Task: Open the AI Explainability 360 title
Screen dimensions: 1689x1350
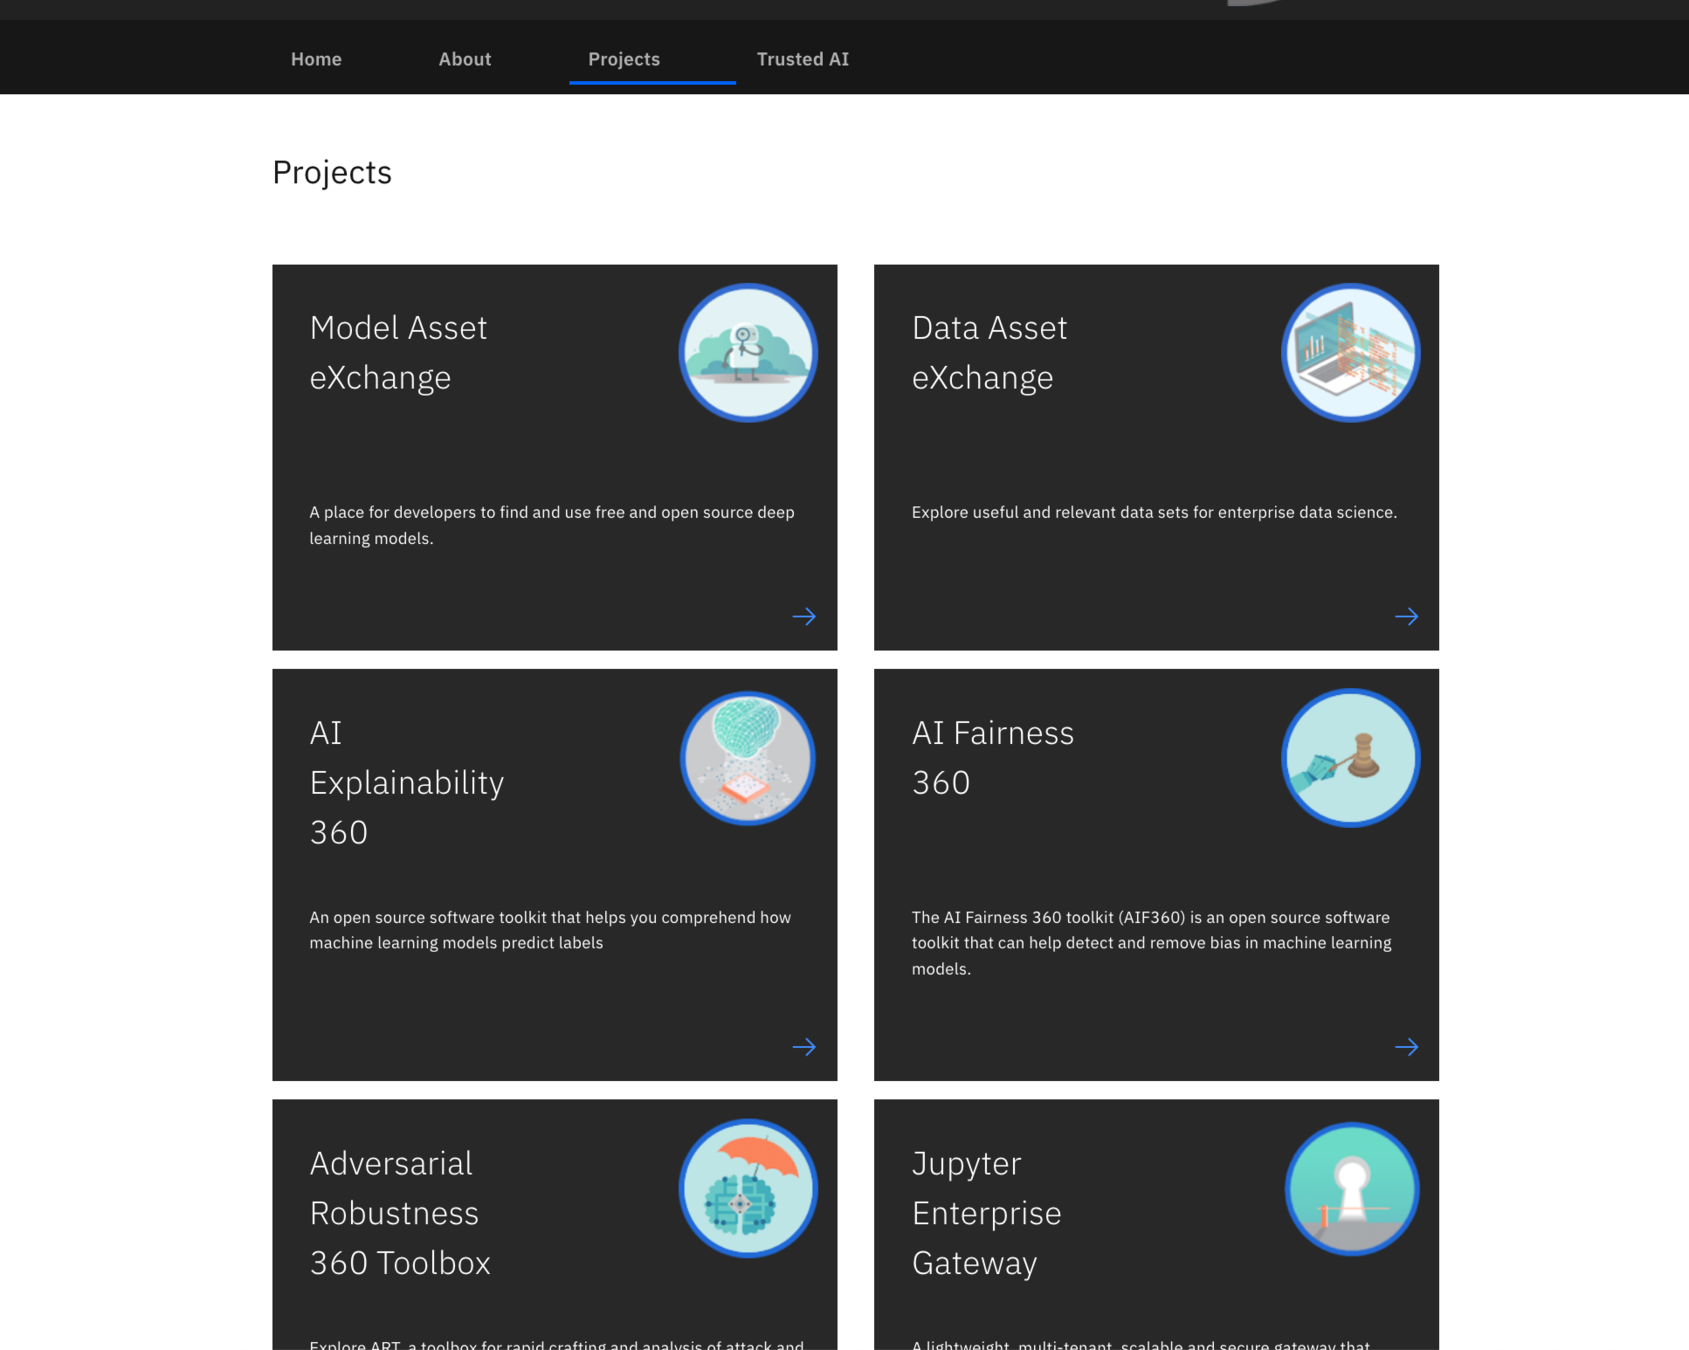Action: (406, 782)
